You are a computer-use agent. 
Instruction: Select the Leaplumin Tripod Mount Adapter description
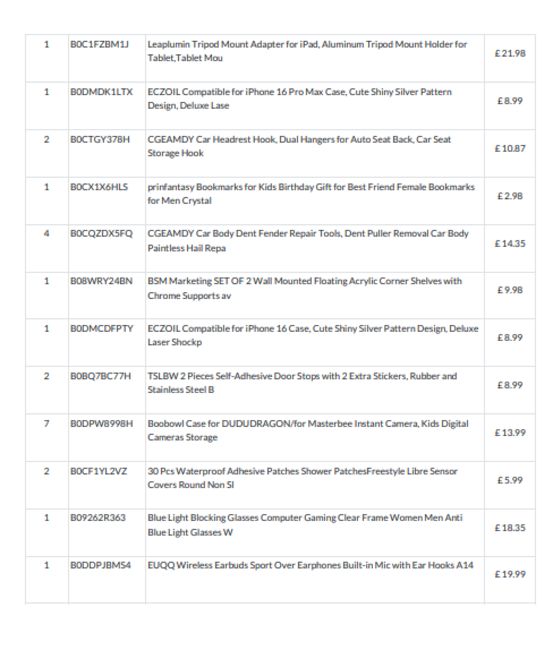click(x=307, y=51)
